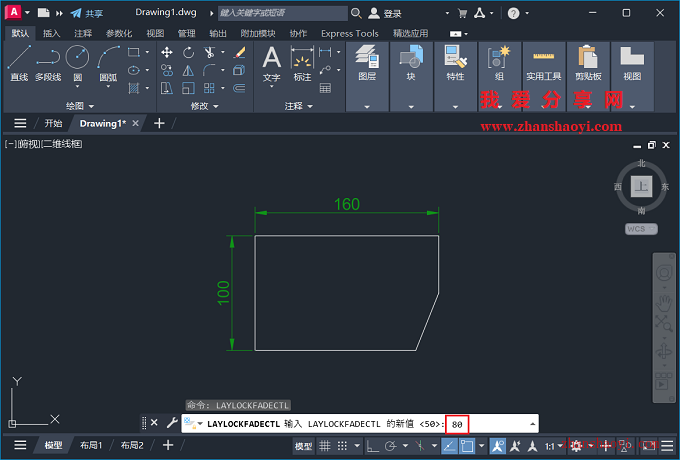Select the Circle (圆) tool

78,63
